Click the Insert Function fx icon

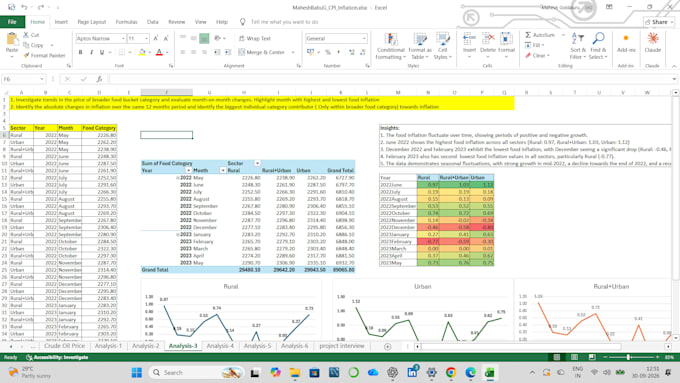tap(99, 79)
